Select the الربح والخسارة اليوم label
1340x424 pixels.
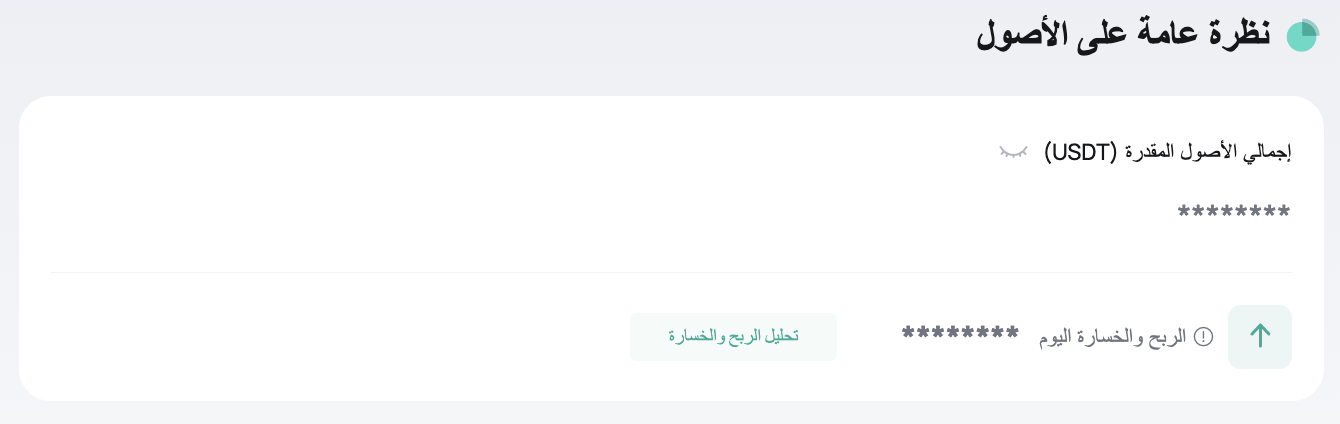pyautogui.click(x=1113, y=337)
